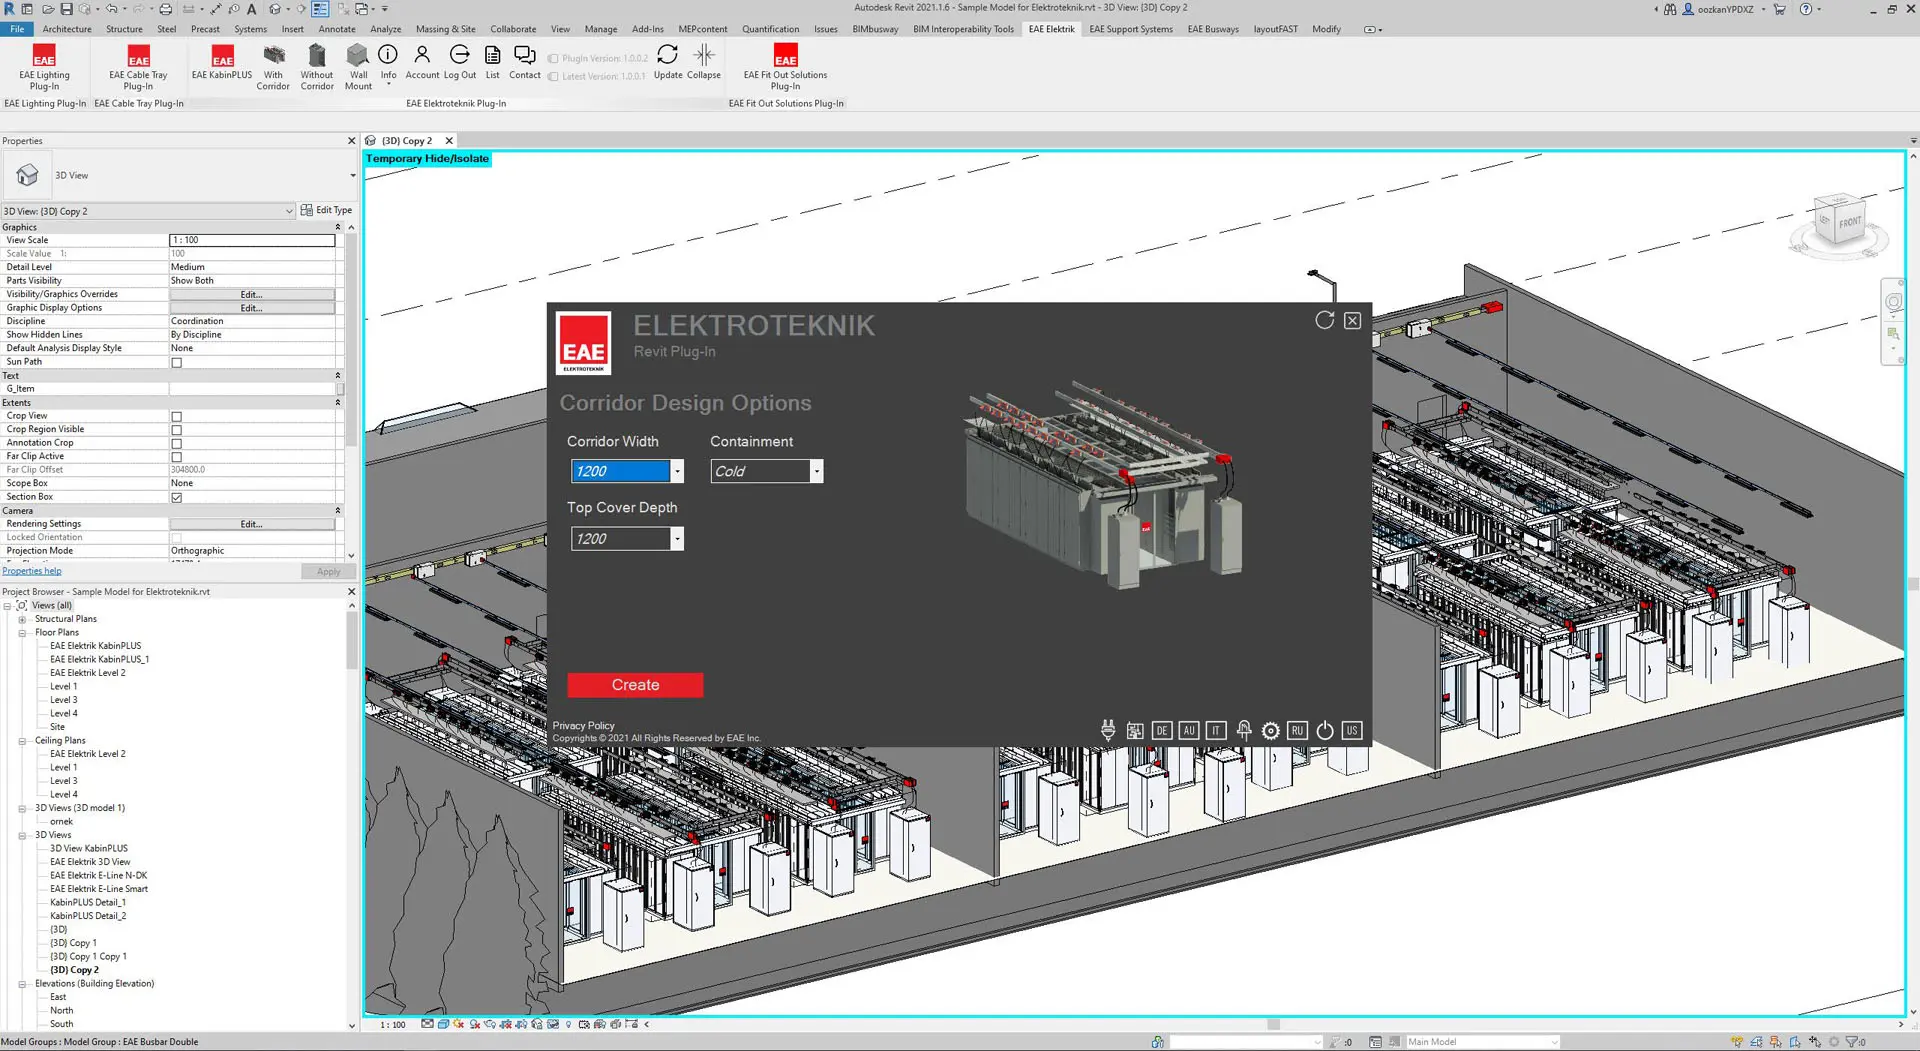Open the EAE KabinPLUS tool

tap(222, 62)
